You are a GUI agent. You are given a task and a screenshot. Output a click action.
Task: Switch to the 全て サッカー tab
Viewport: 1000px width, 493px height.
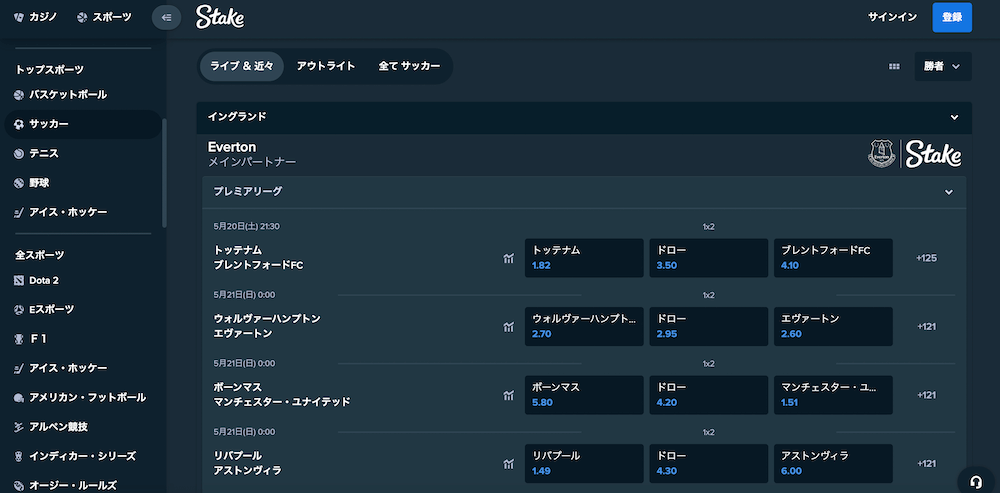tap(409, 66)
